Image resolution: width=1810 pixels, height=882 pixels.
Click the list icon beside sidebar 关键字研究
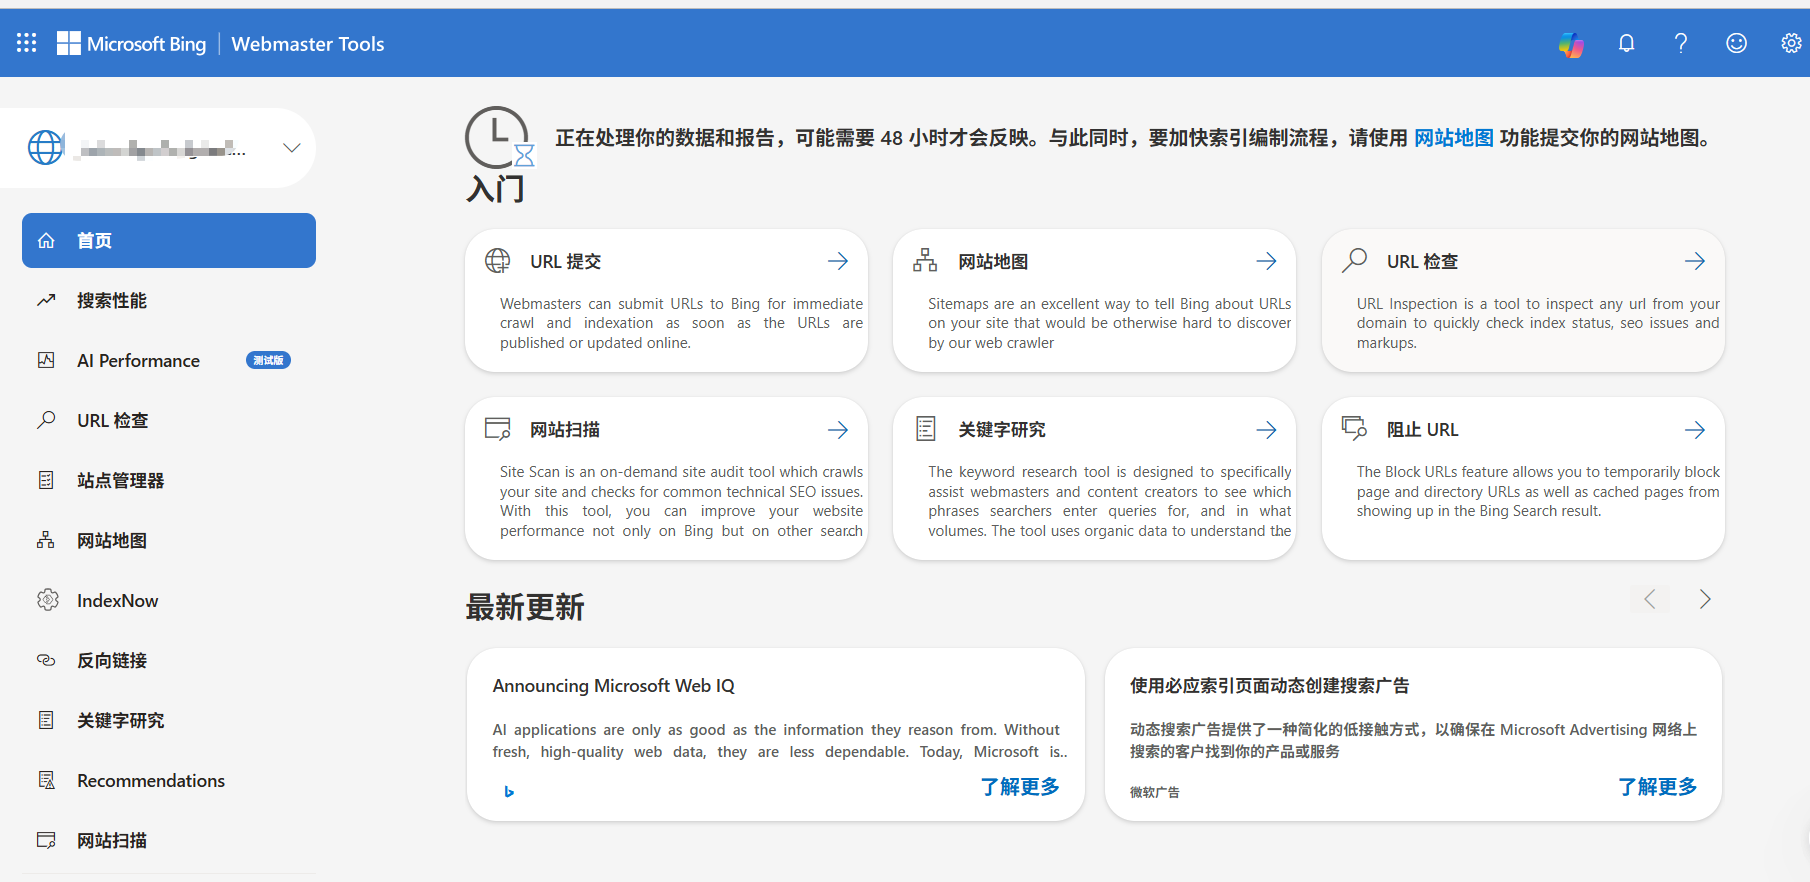(x=46, y=720)
